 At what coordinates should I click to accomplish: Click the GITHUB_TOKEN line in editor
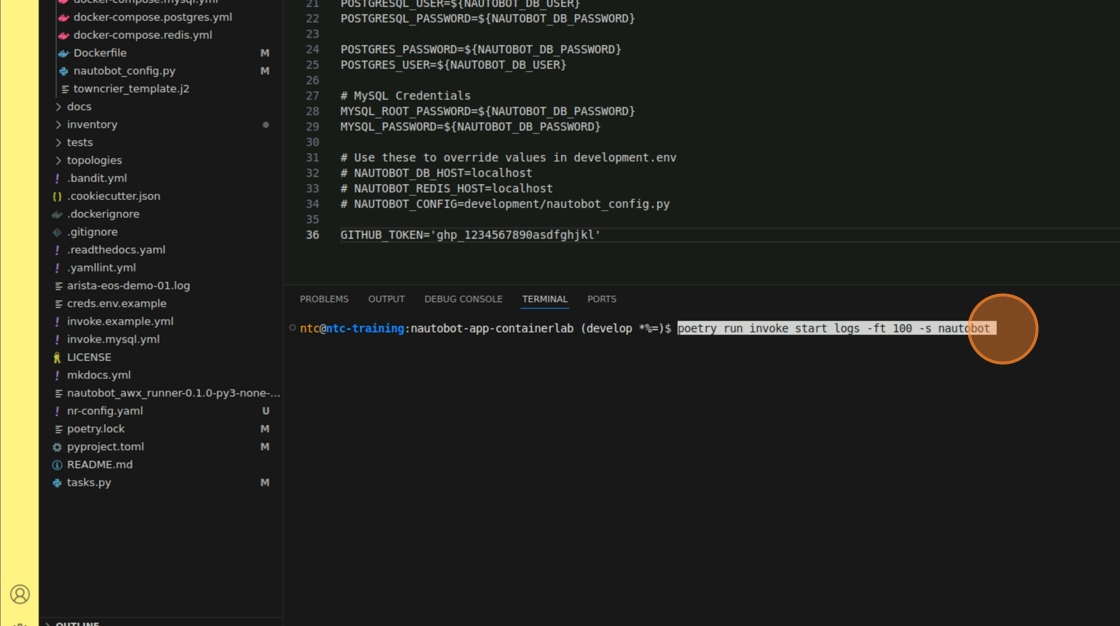tap(471, 234)
